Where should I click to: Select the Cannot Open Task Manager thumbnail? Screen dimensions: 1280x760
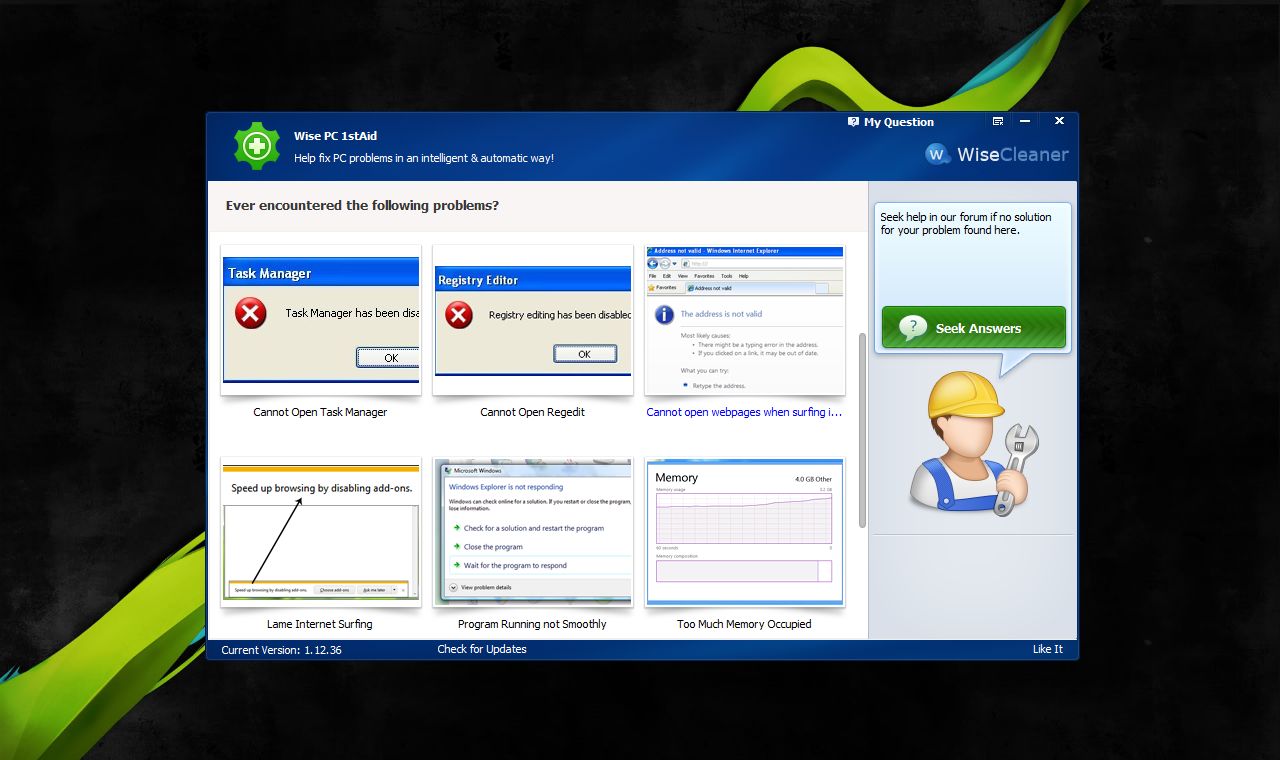(320, 318)
